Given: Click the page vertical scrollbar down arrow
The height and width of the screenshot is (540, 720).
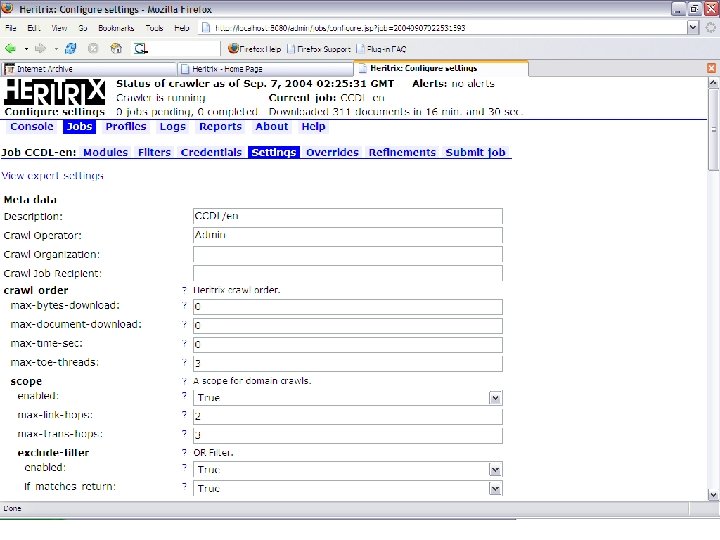Looking at the screenshot, I should [713, 495].
